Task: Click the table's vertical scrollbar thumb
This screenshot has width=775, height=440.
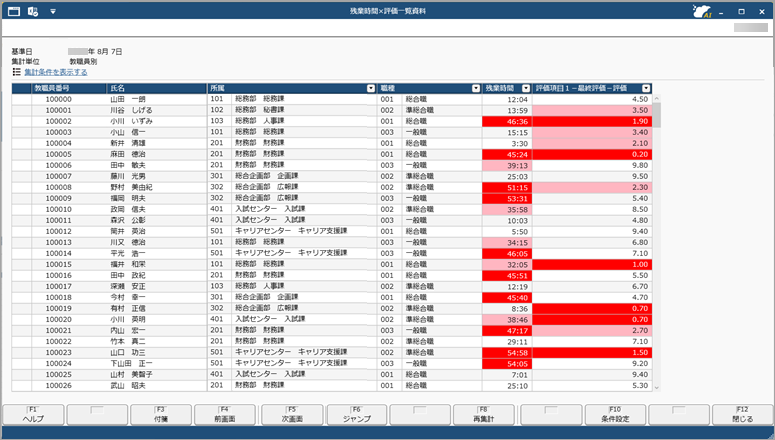Action: [657, 115]
